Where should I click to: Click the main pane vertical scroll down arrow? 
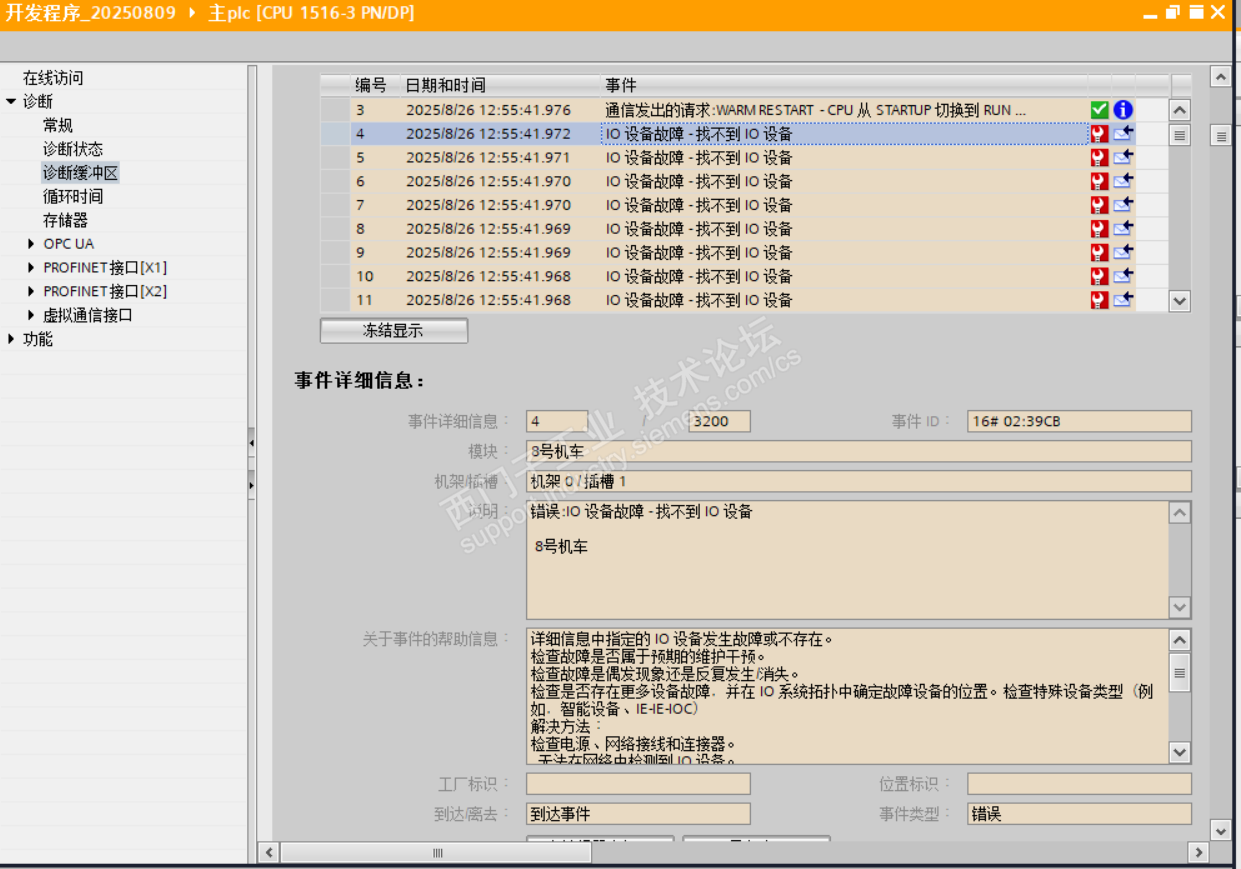coord(1220,830)
